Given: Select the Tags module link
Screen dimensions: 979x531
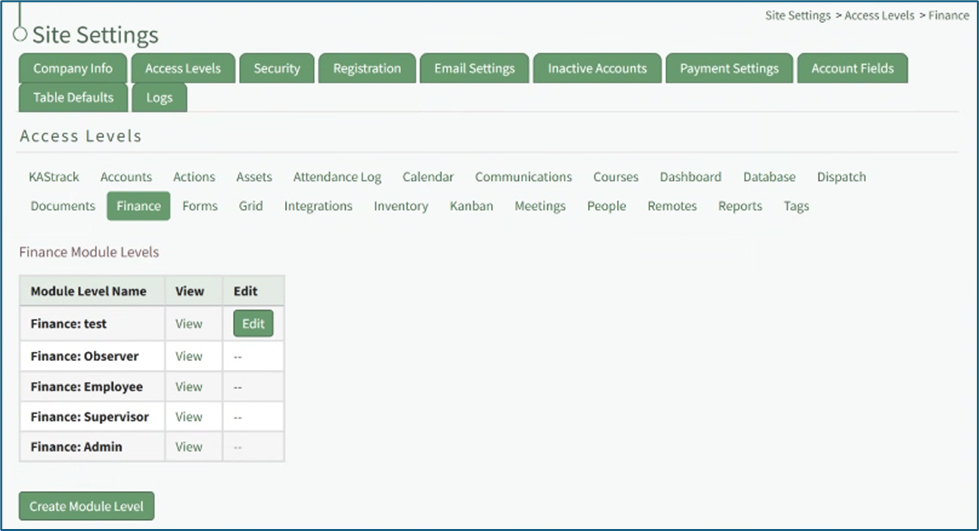Looking at the screenshot, I should coord(796,206).
